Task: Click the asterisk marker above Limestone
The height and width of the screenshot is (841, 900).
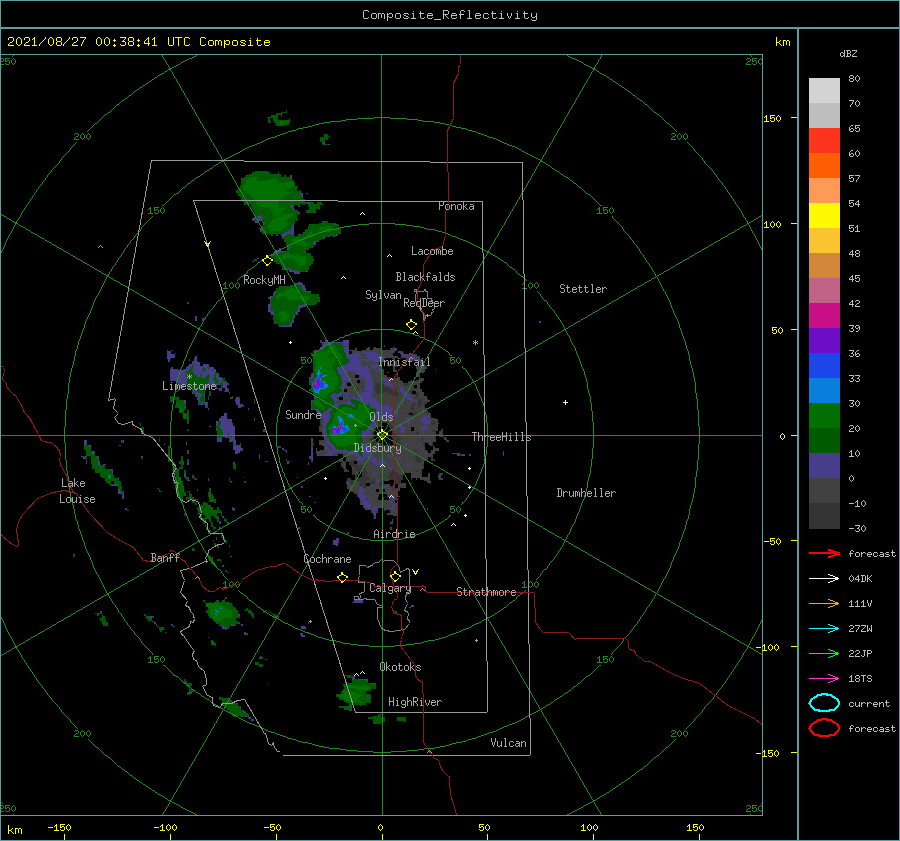Action: pyautogui.click(x=189, y=377)
